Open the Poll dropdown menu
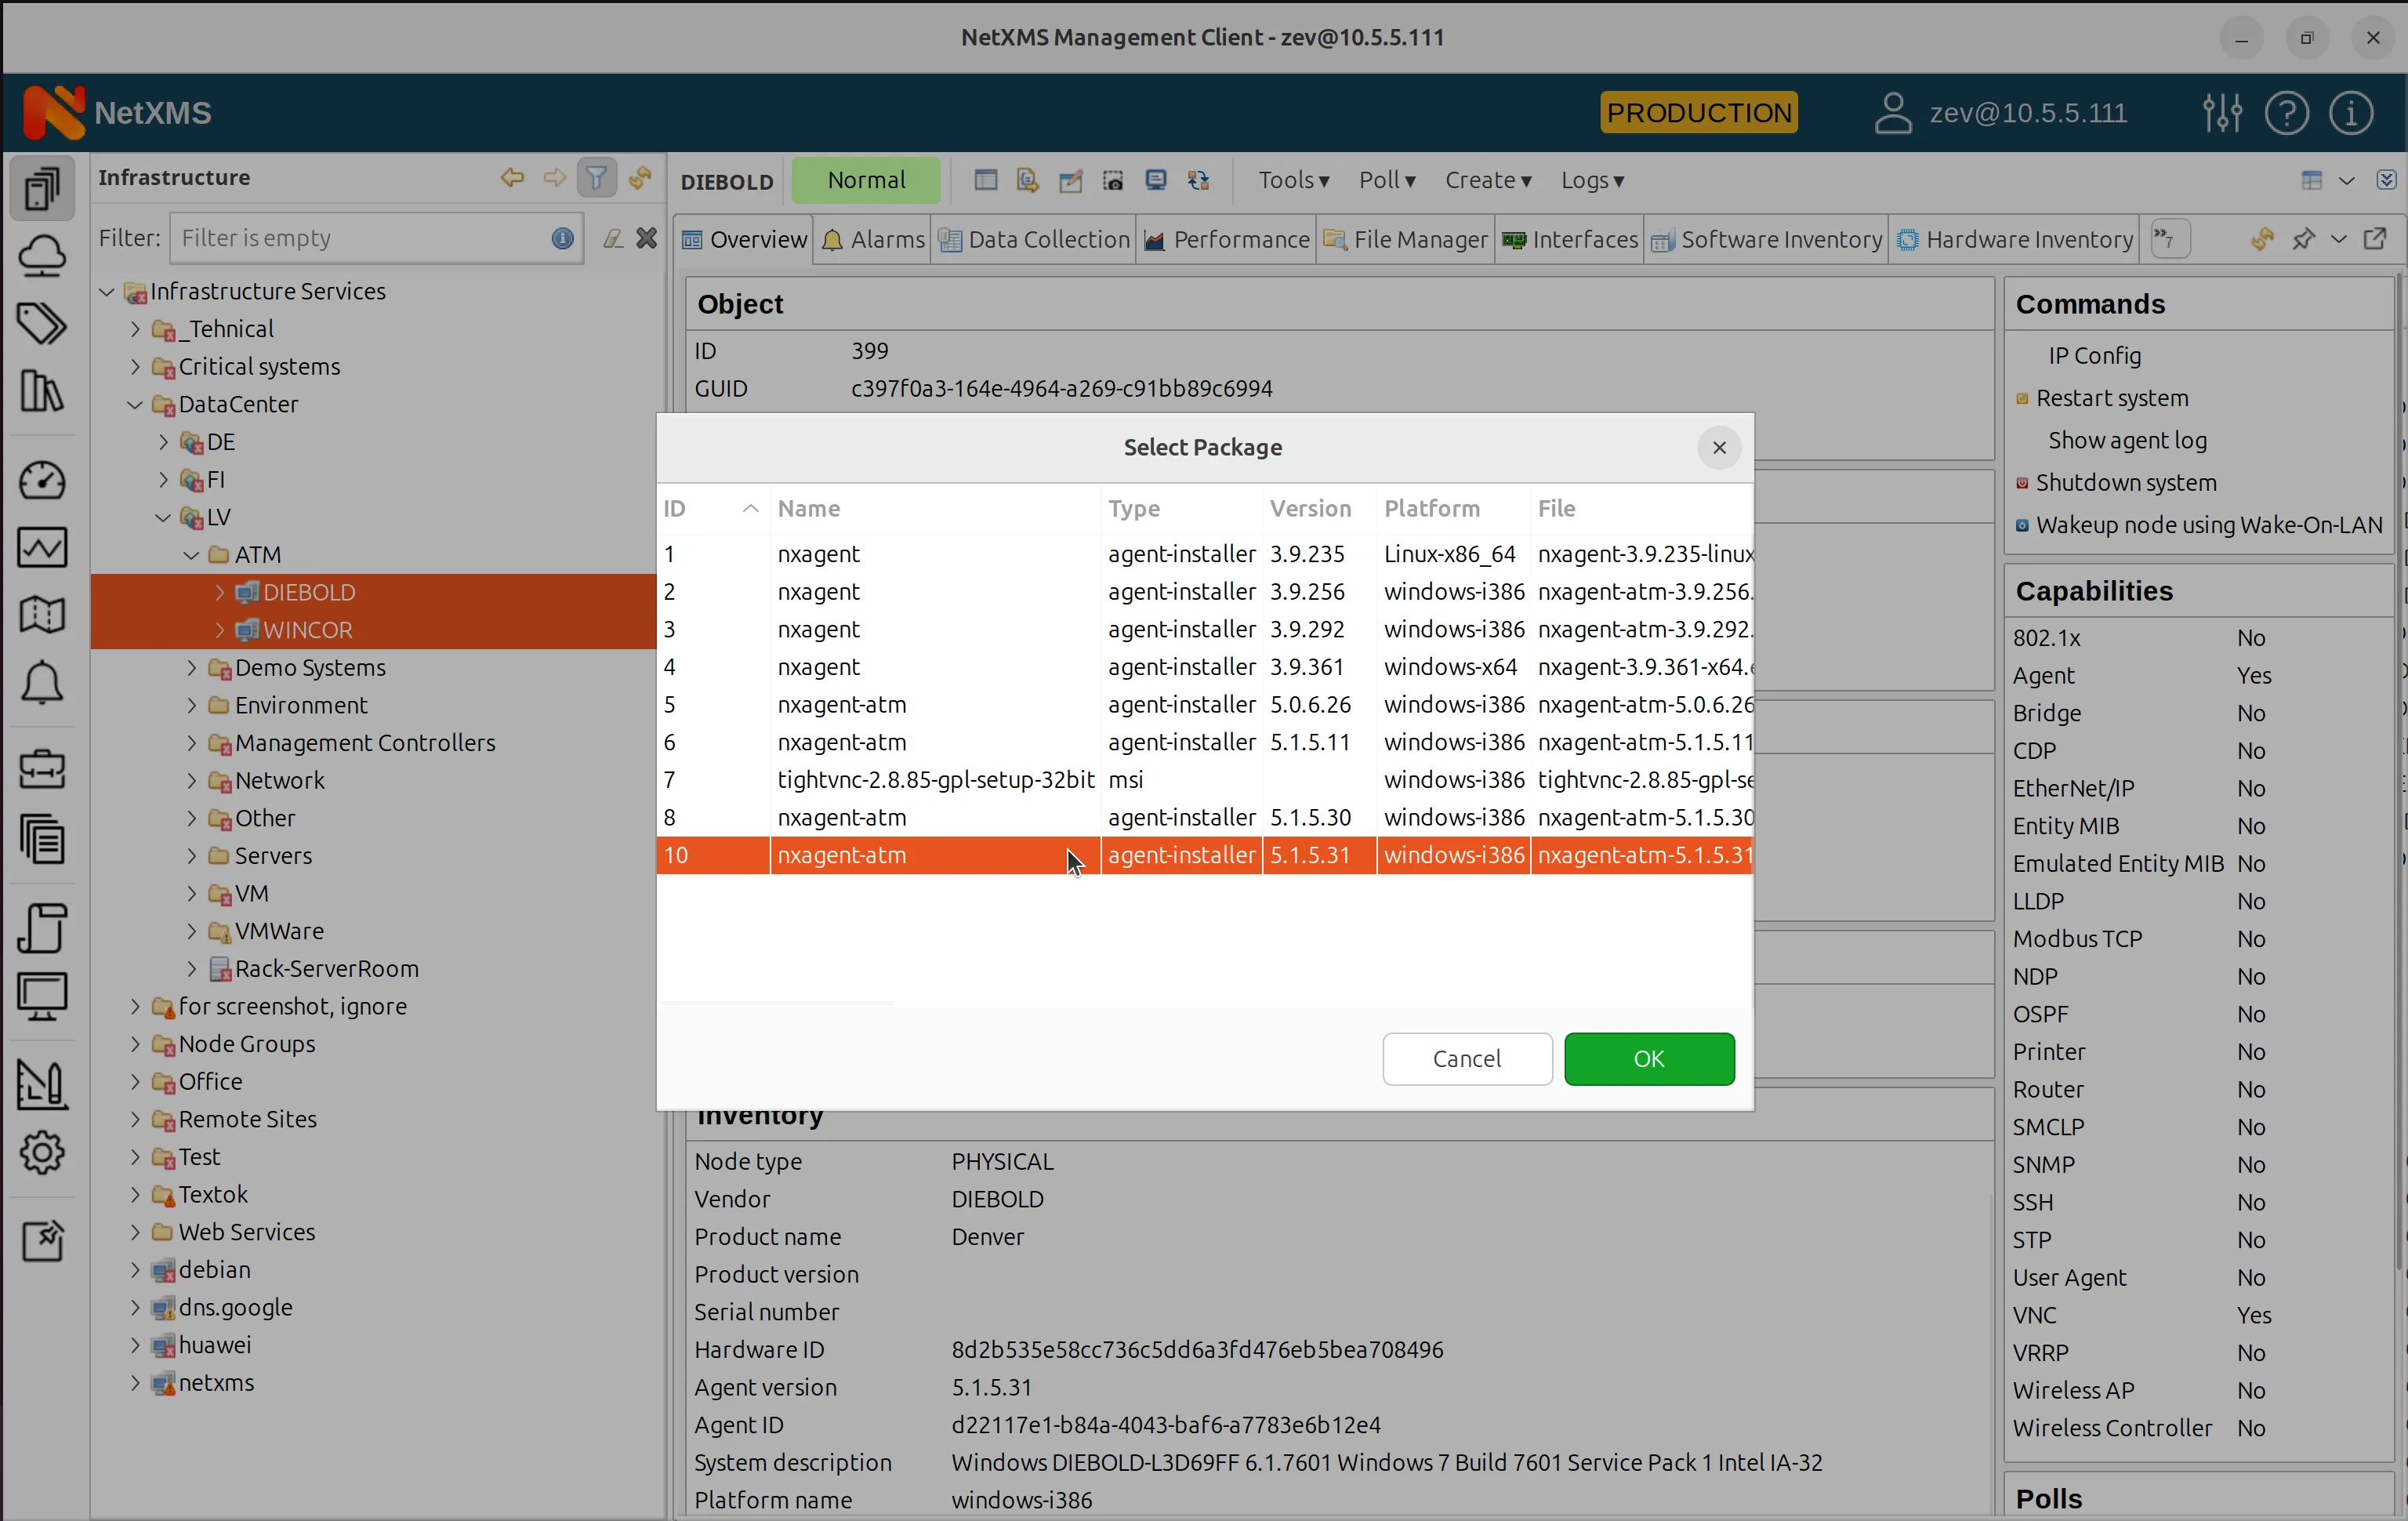 (x=1386, y=180)
